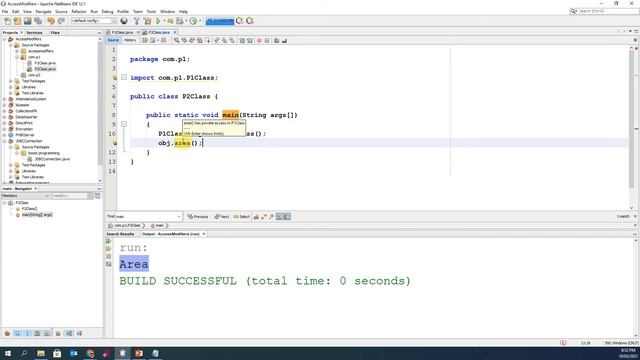Screen dimensions: 640x360
Task: Open the Tools menu
Action: [151, 11]
